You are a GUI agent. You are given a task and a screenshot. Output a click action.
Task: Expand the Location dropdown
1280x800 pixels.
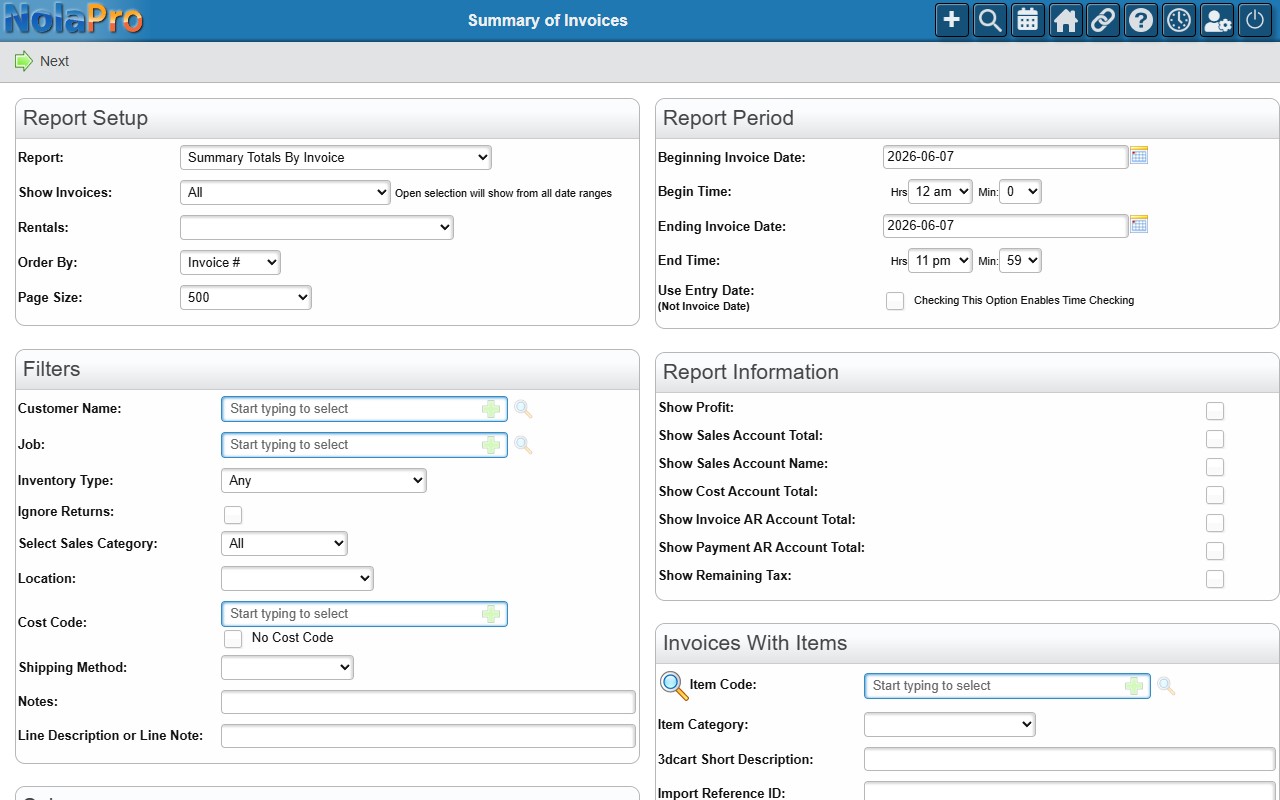point(297,578)
